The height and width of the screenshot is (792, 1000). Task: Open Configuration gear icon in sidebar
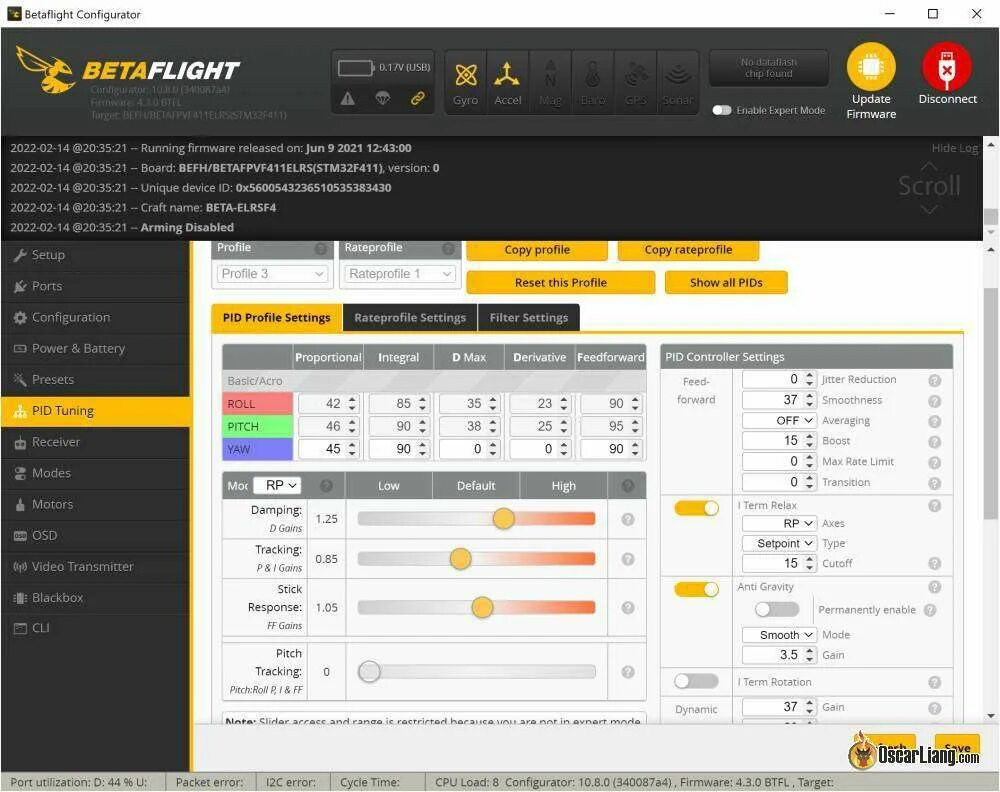tap(20, 318)
